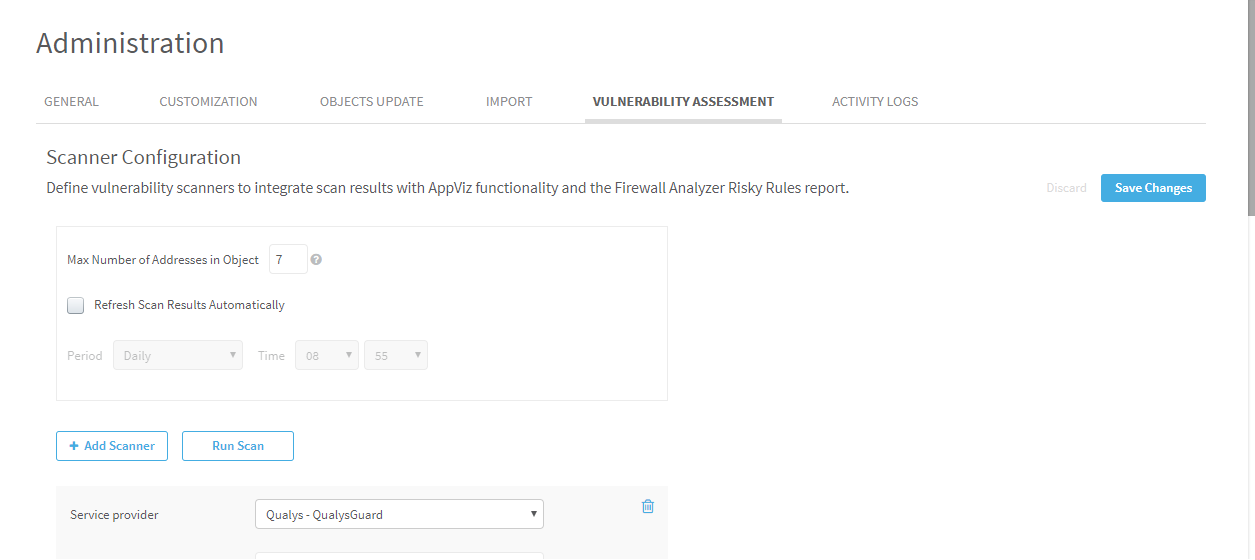Expand the Time minute dropdown showing 55
The width and height of the screenshot is (1255, 560).
pos(396,356)
